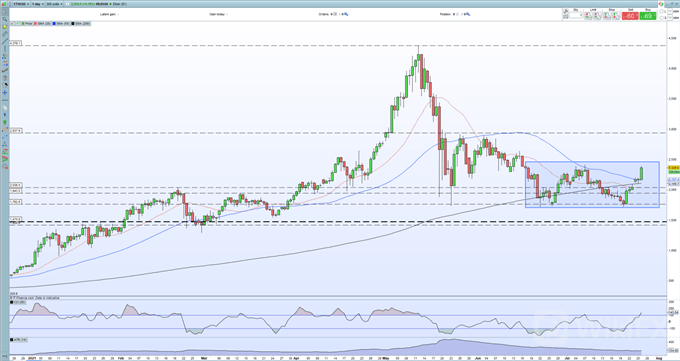
Task: Toggle the blue SMA (50) legend item
Action: [x=60, y=23]
